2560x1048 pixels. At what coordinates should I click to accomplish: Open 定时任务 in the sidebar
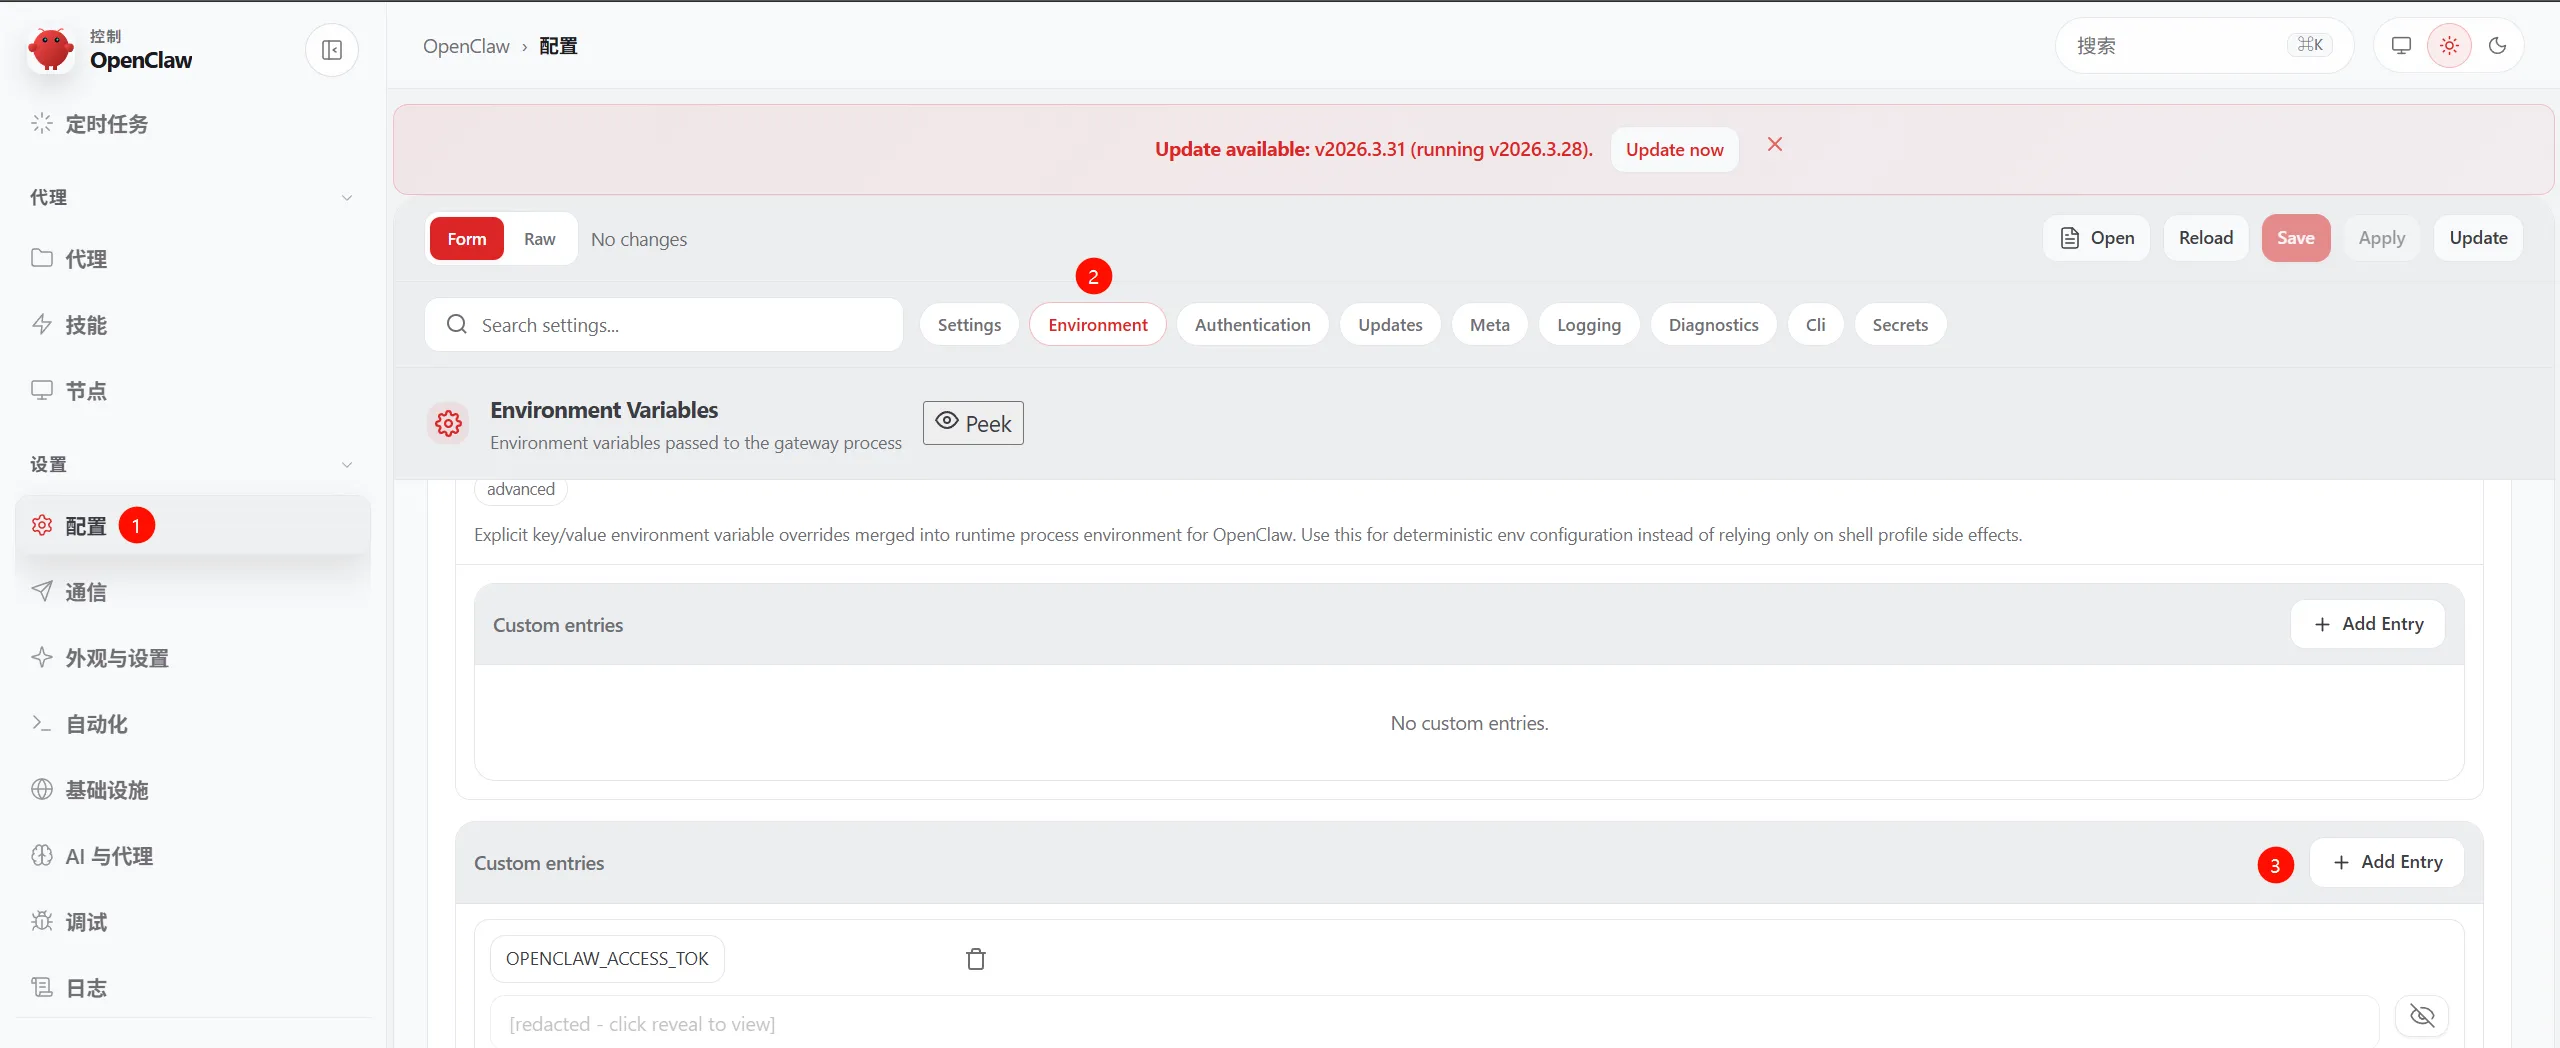[106, 124]
